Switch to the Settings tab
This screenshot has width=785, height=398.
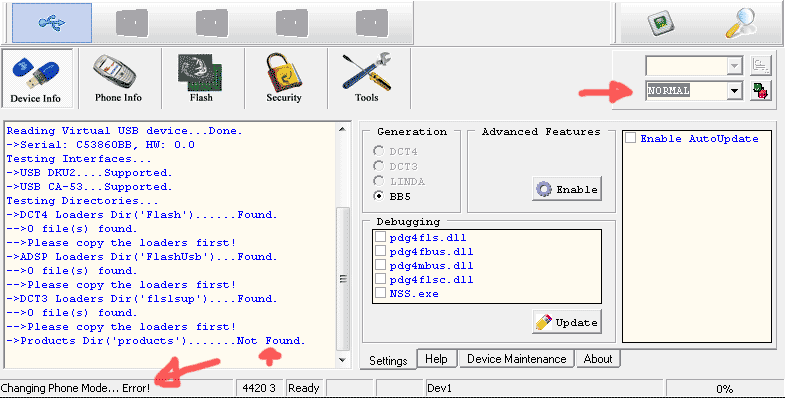(x=388, y=360)
